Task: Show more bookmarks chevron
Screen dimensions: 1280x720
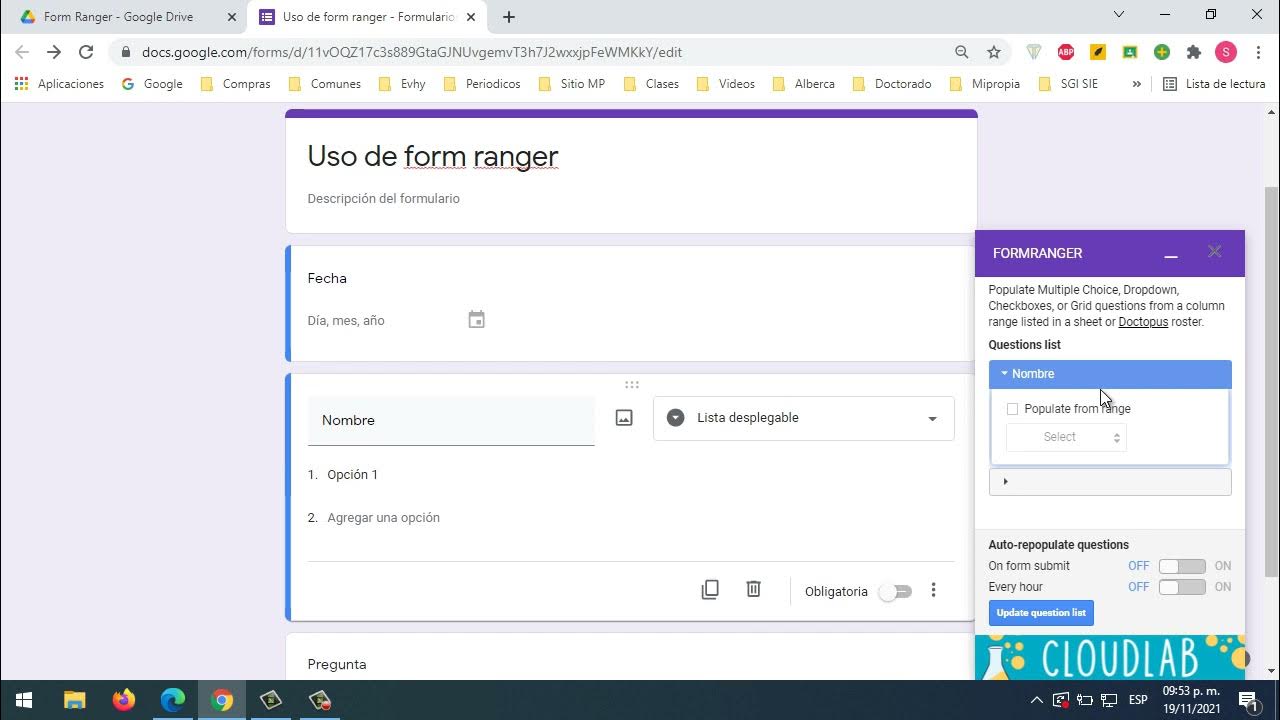Action: tap(1136, 84)
